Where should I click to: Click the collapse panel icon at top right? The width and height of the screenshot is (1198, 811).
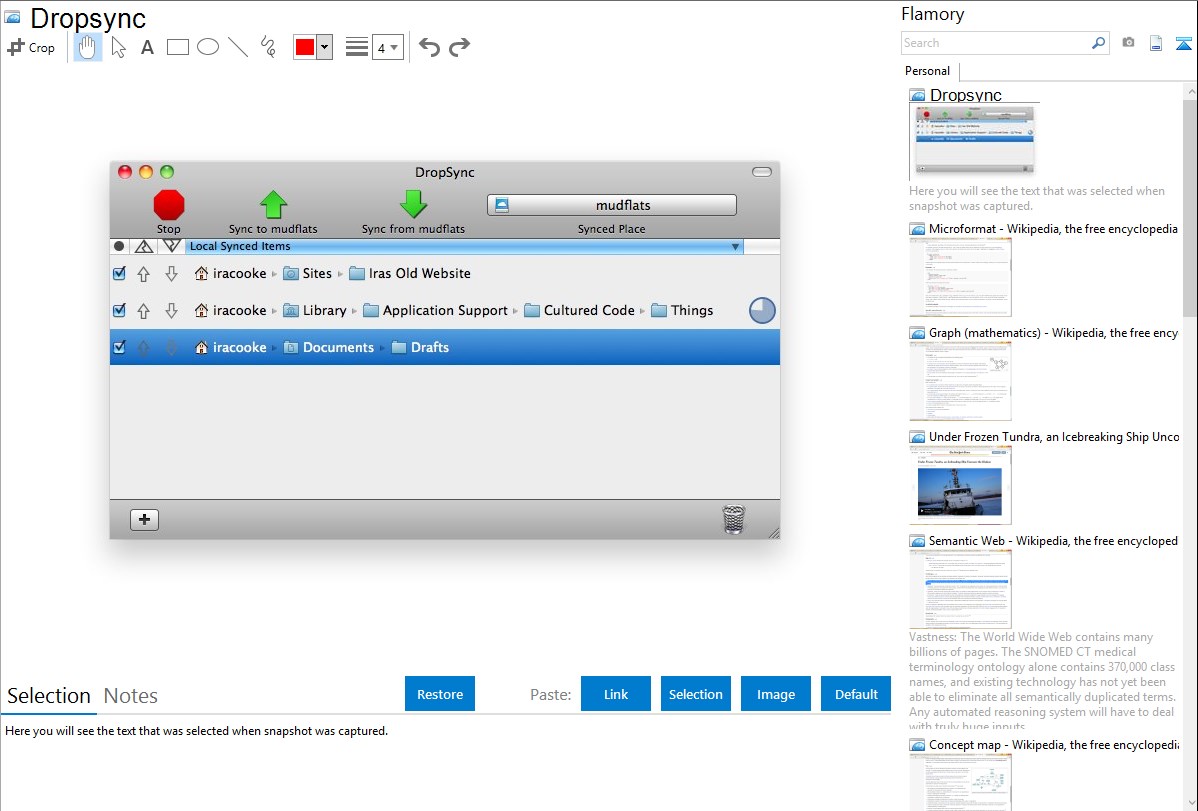[1183, 43]
